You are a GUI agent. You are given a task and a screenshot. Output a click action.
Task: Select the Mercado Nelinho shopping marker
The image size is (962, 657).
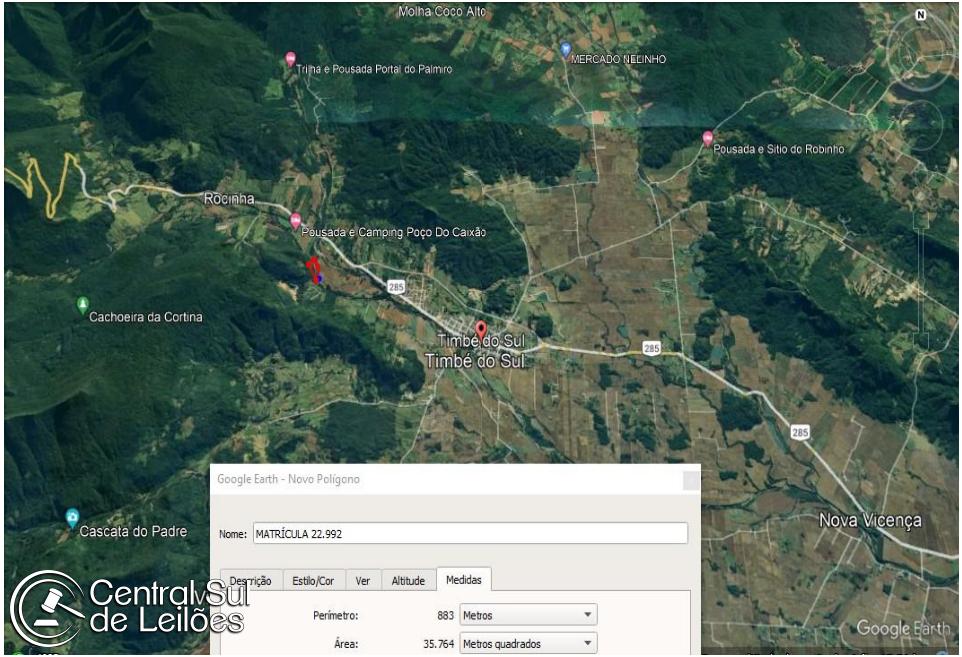565,49
